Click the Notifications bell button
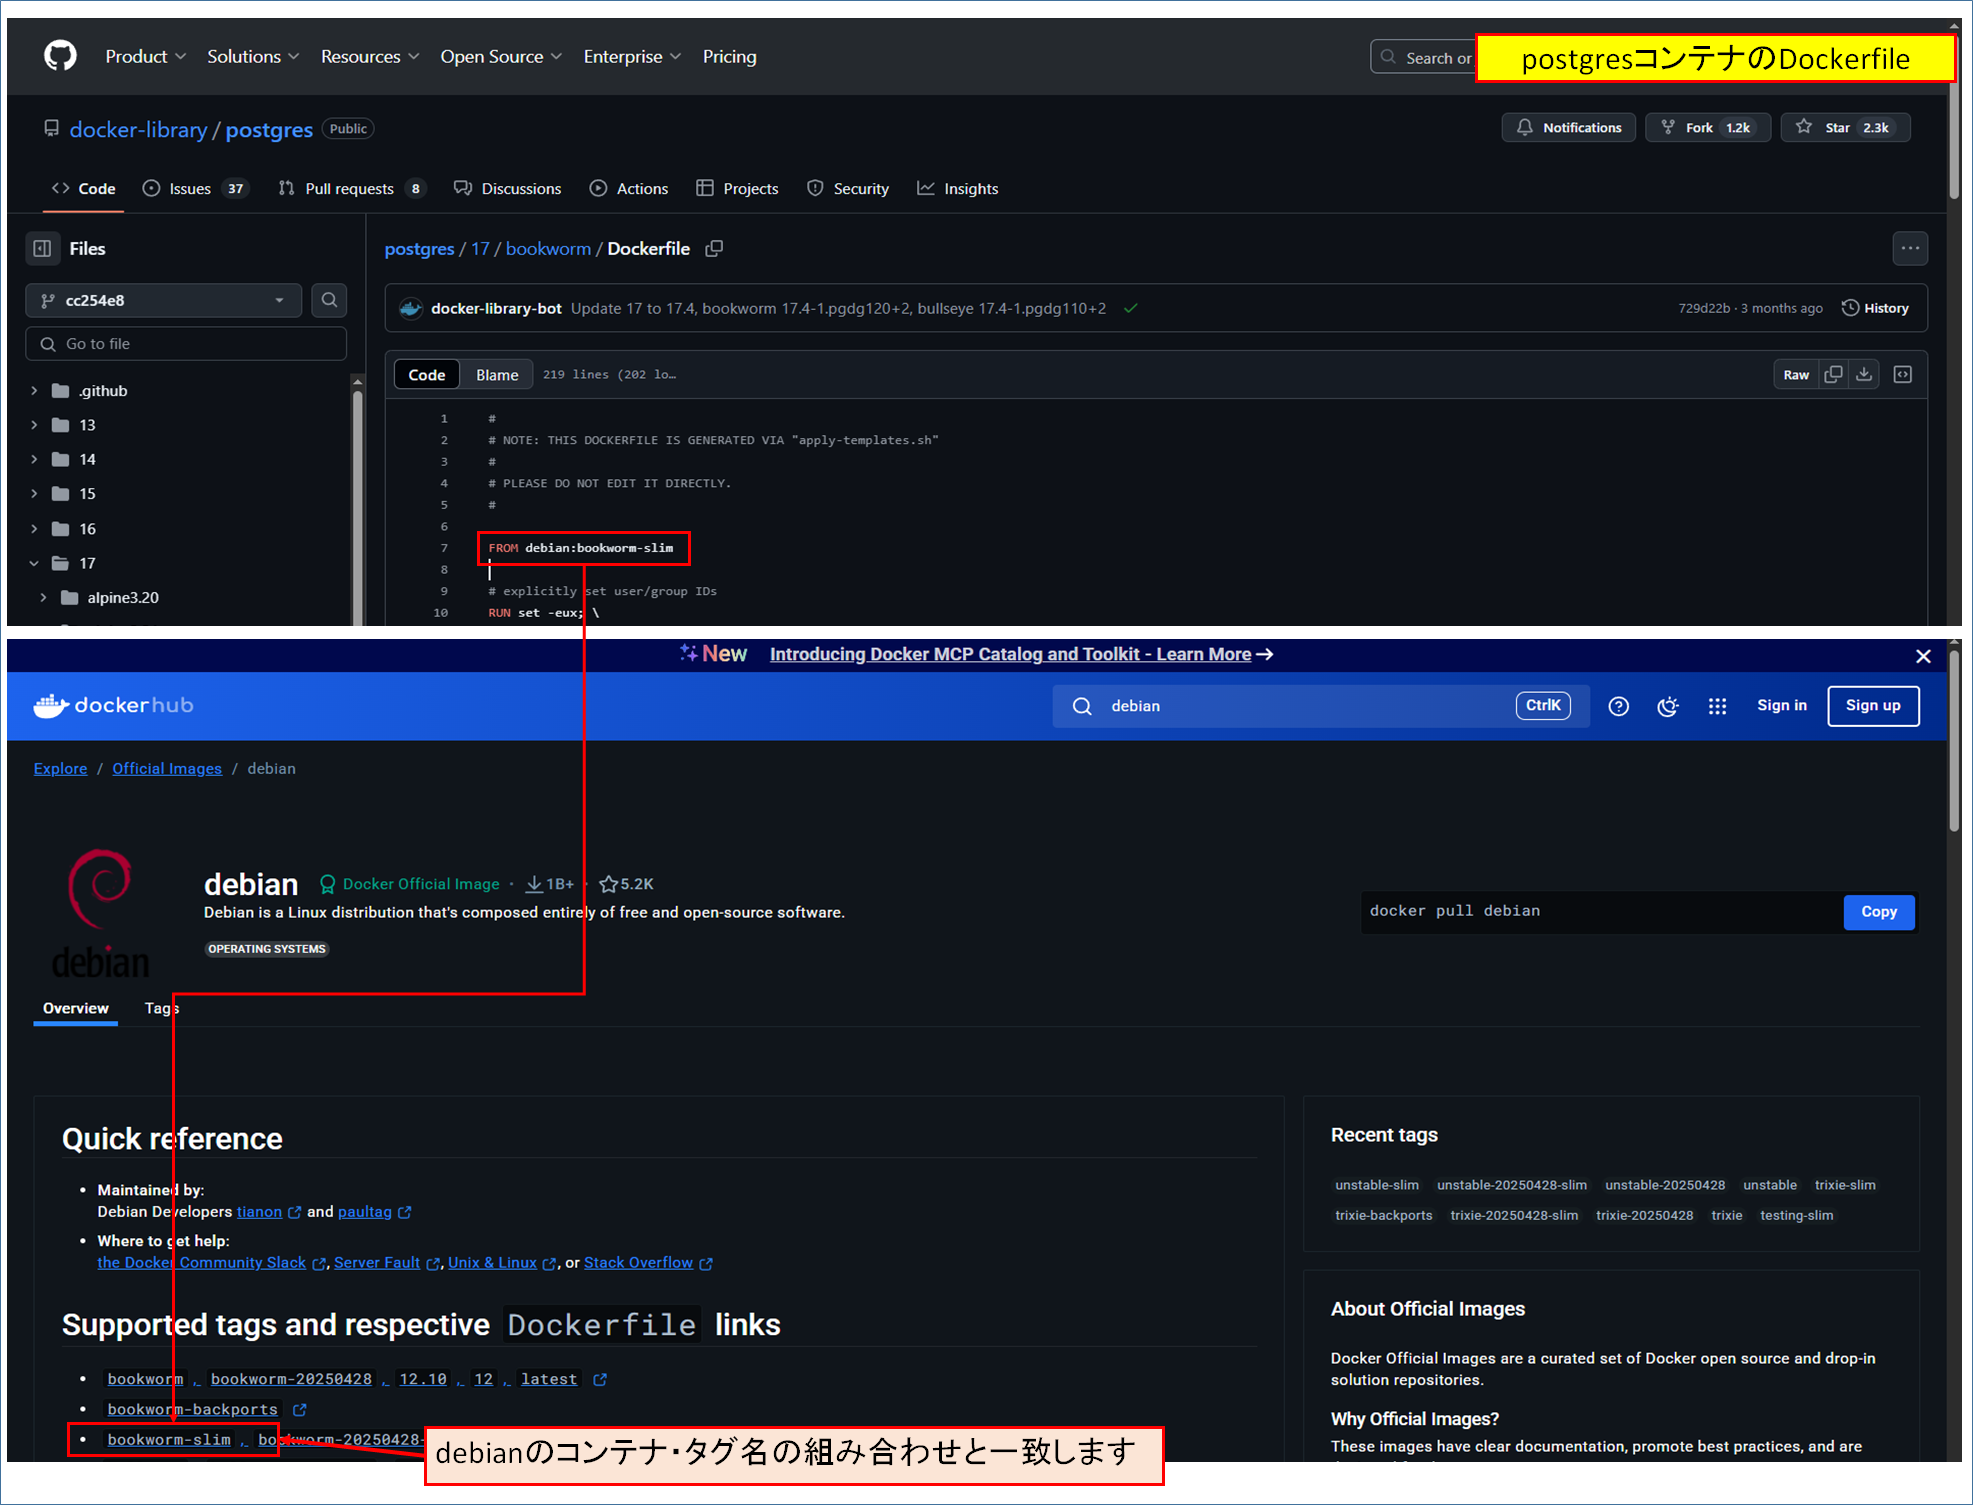This screenshot has height=1505, width=1973. pyautogui.click(x=1568, y=127)
